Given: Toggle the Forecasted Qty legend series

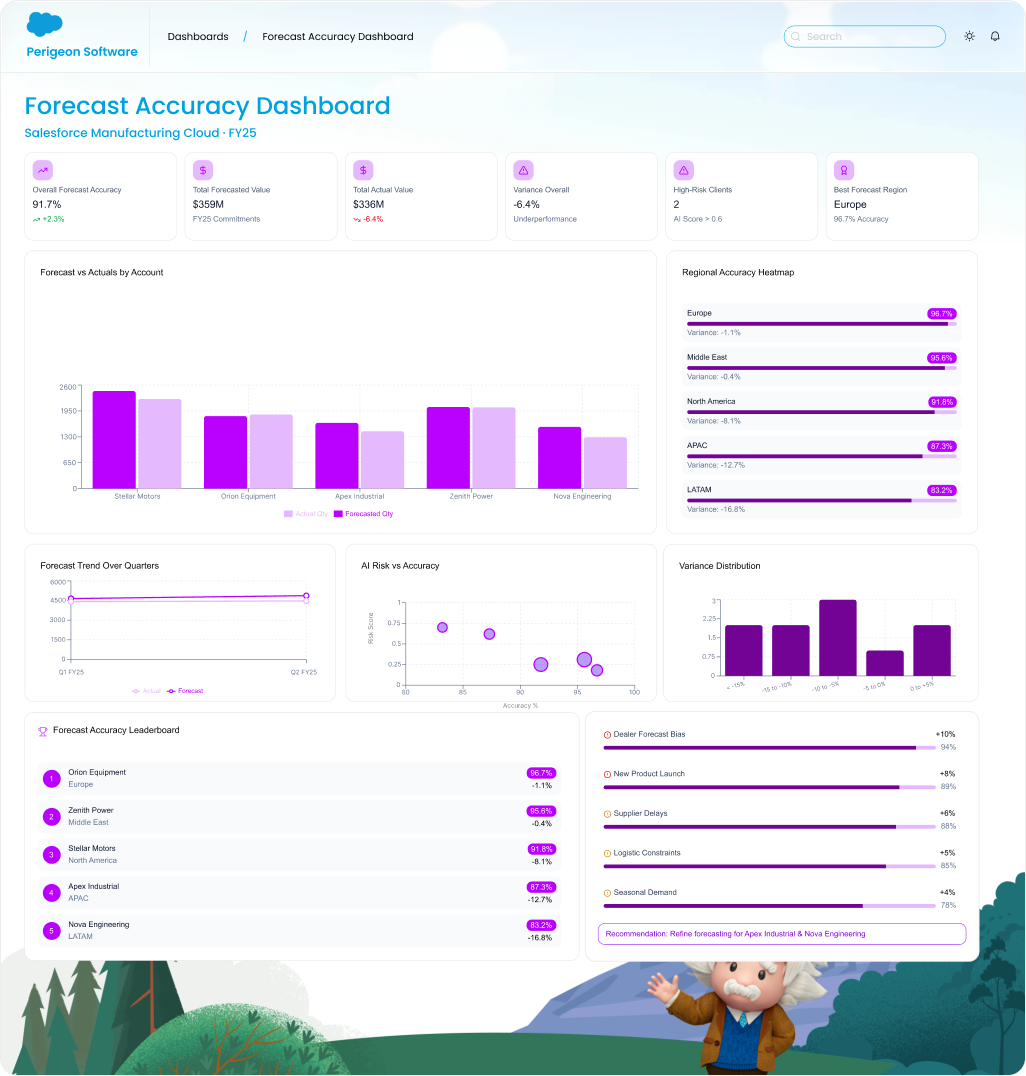Looking at the screenshot, I should pos(363,514).
